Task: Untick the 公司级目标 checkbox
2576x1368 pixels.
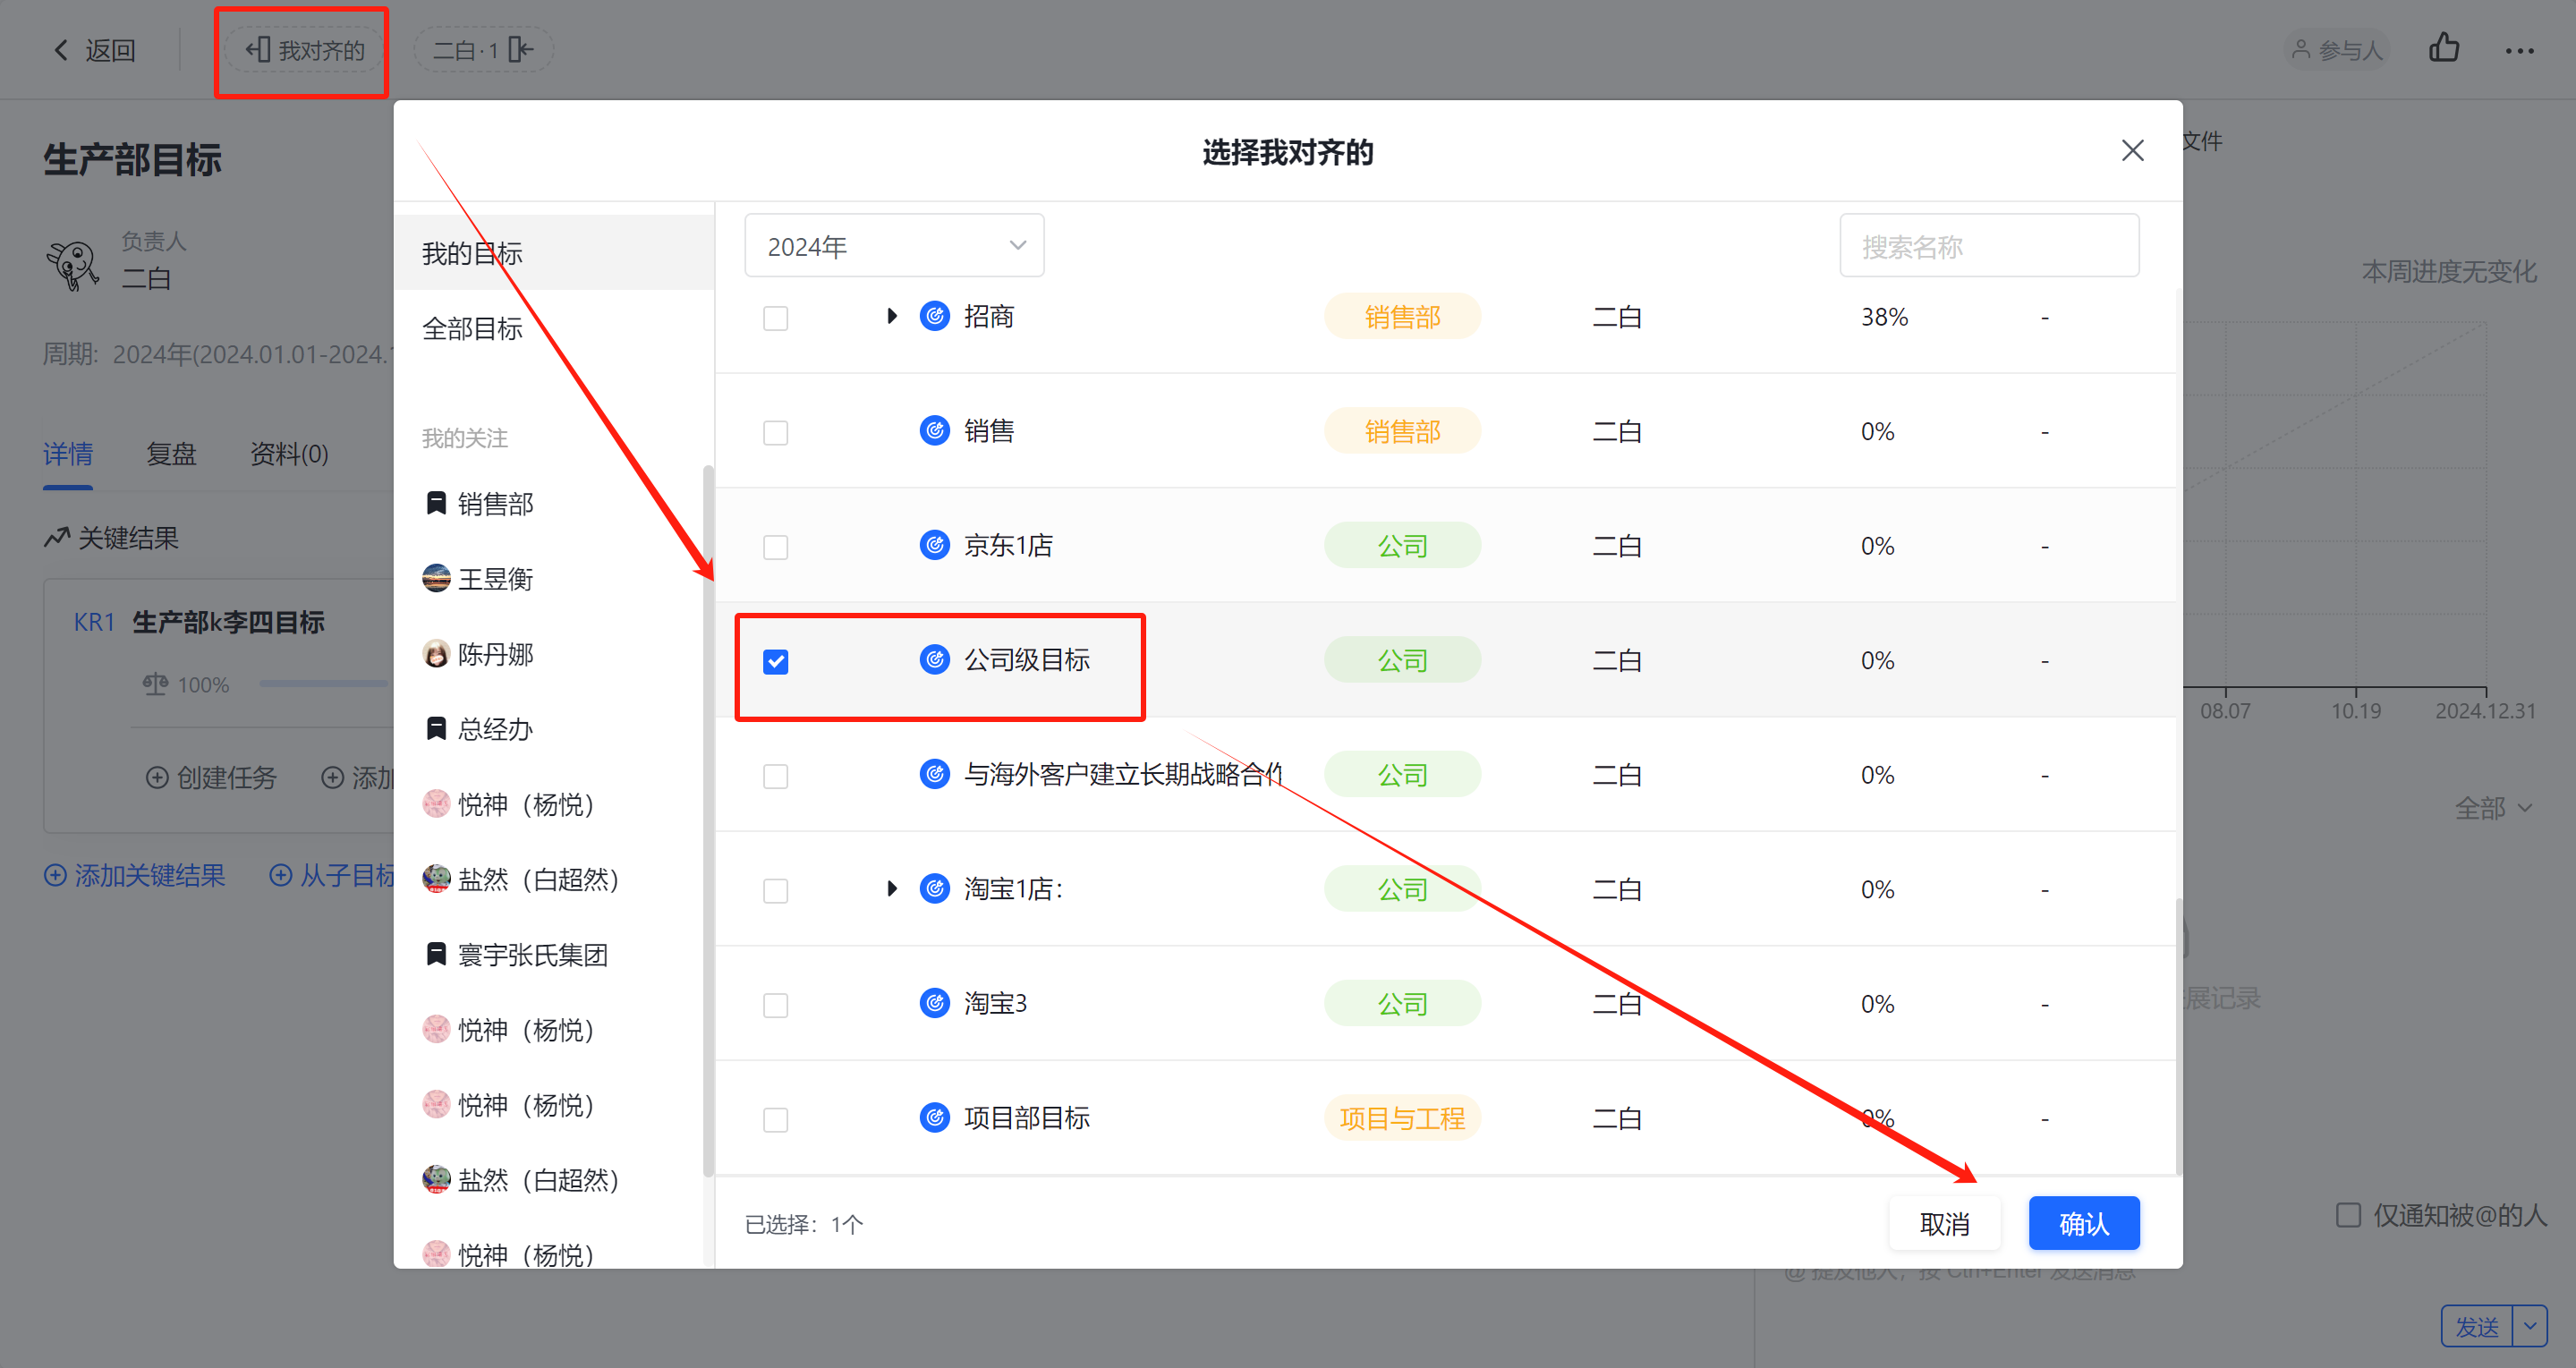Action: coord(775,662)
